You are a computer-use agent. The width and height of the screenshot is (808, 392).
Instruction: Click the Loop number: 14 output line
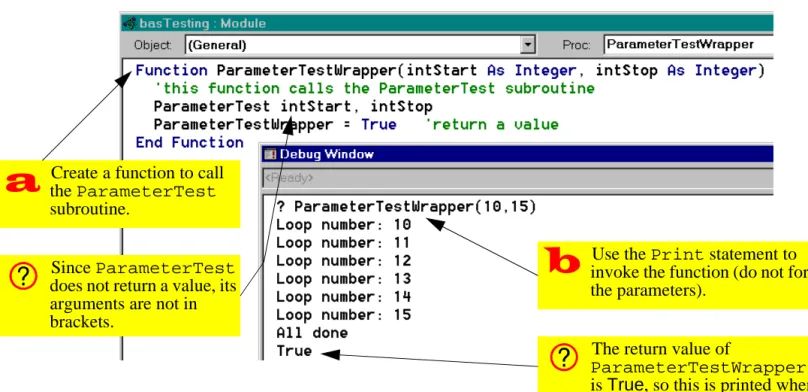pyautogui.click(x=344, y=297)
